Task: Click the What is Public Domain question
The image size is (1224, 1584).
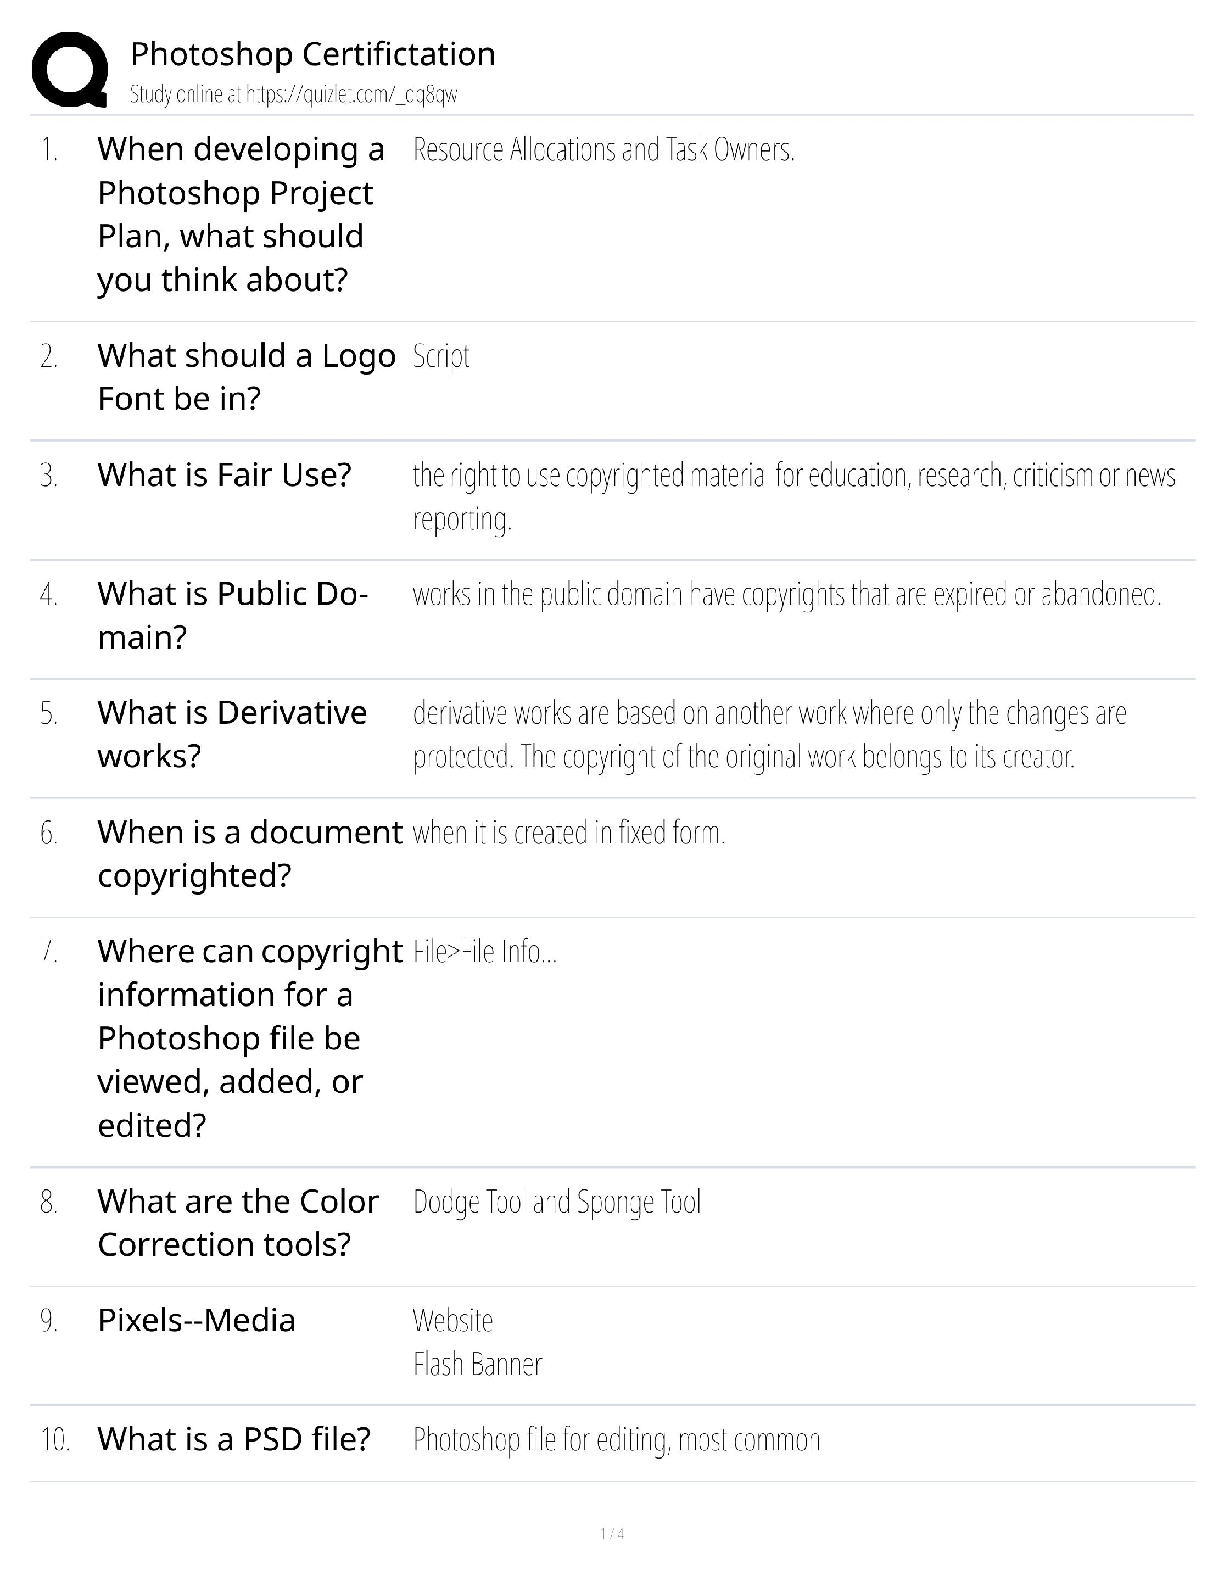Action: tap(232, 615)
